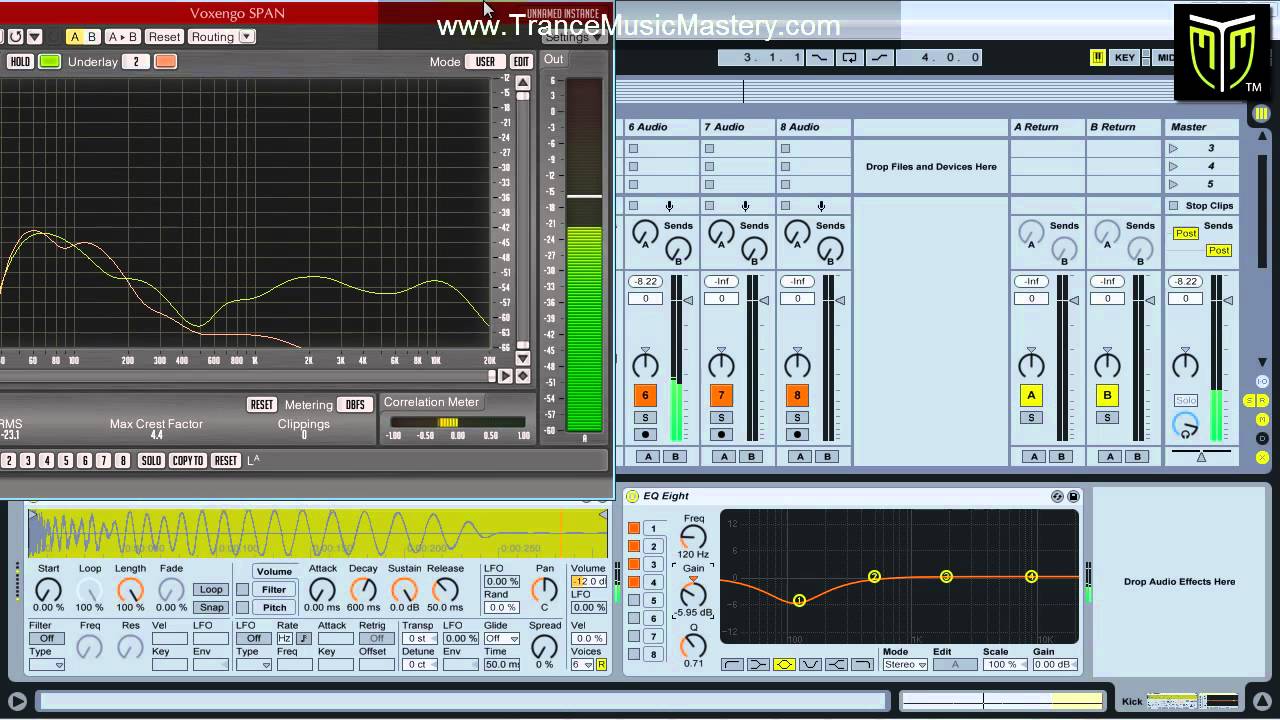Open the LFO Type dropdown in Simpler

tap(254, 665)
